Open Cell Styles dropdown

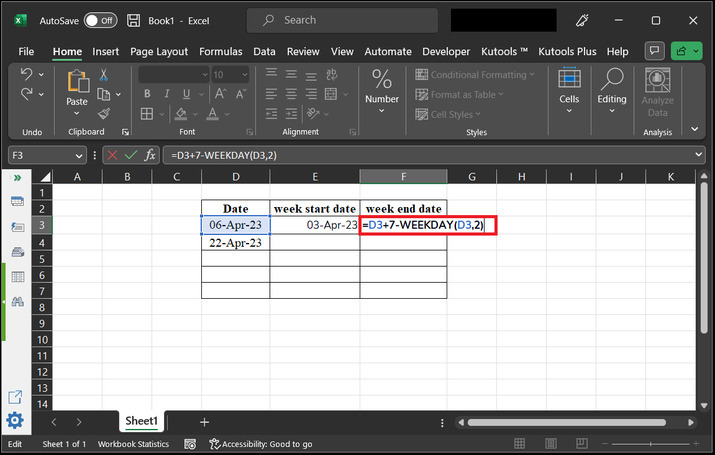[448, 114]
